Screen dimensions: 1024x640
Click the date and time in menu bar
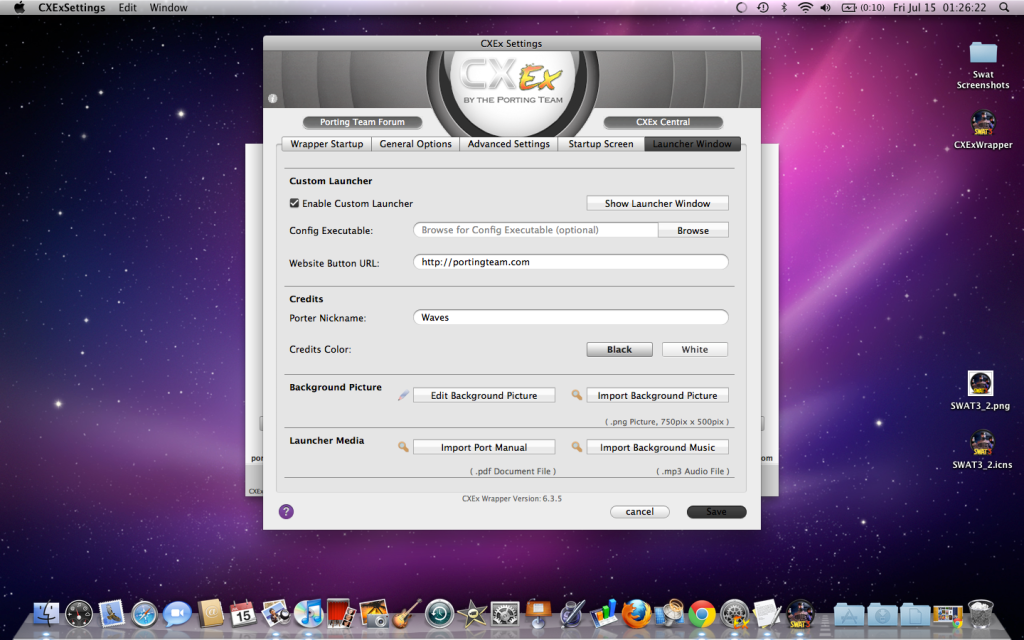[939, 8]
